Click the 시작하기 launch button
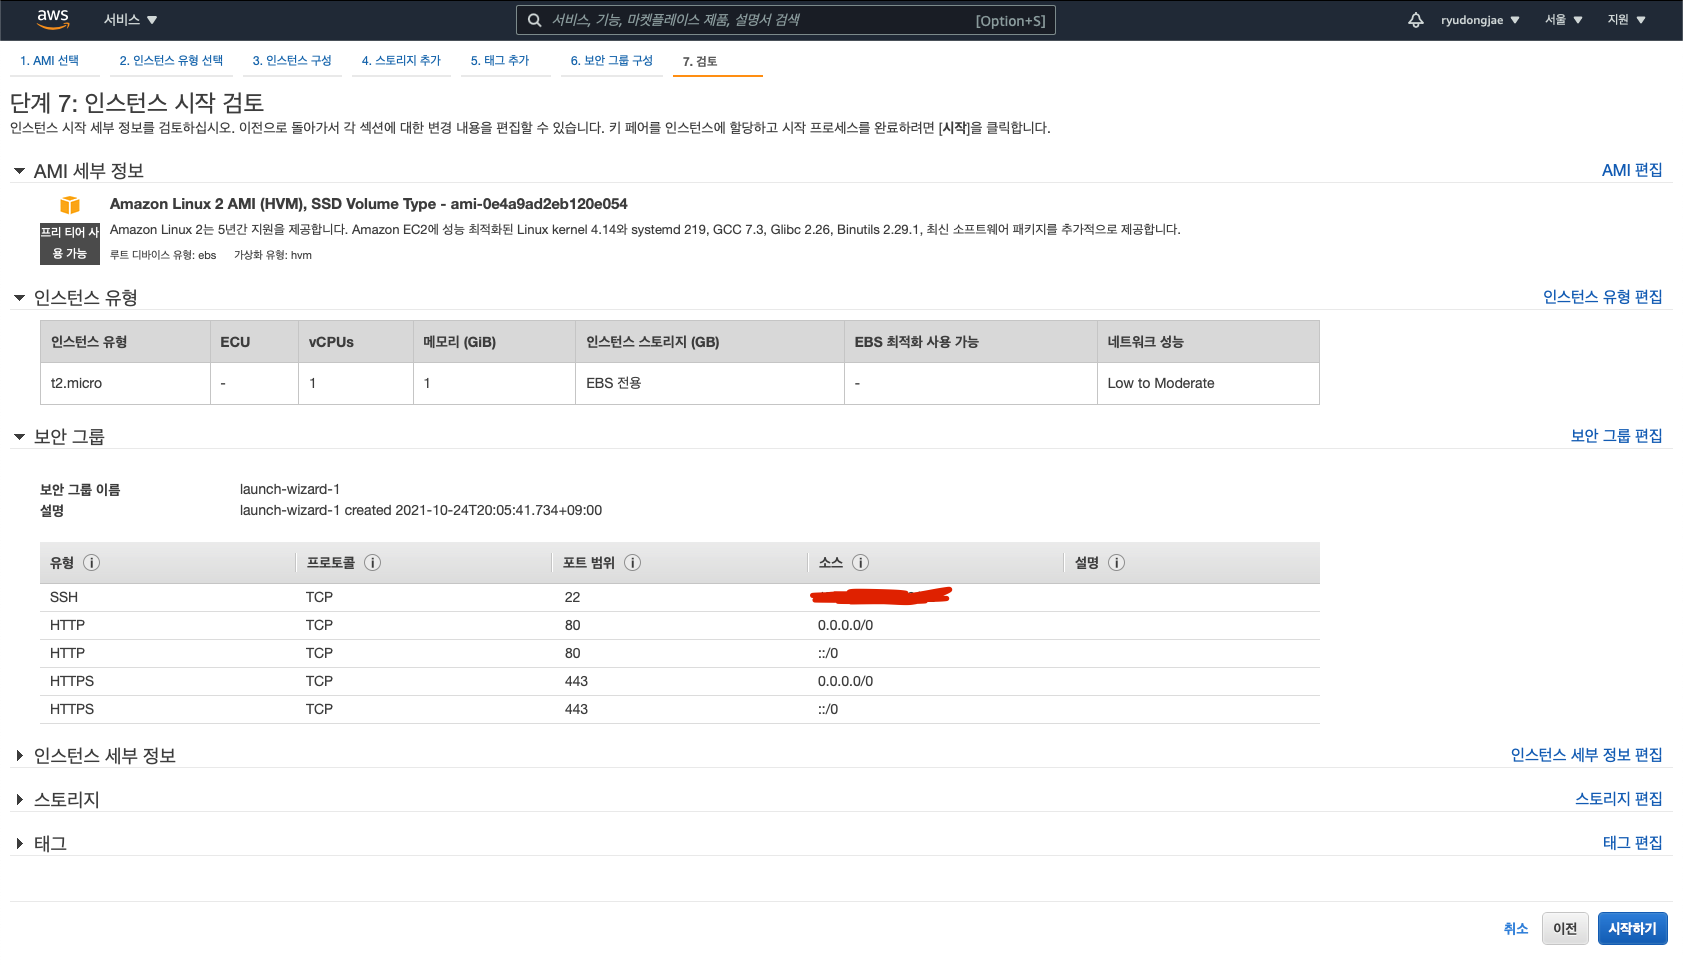The height and width of the screenshot is (966, 1683). 1632,929
